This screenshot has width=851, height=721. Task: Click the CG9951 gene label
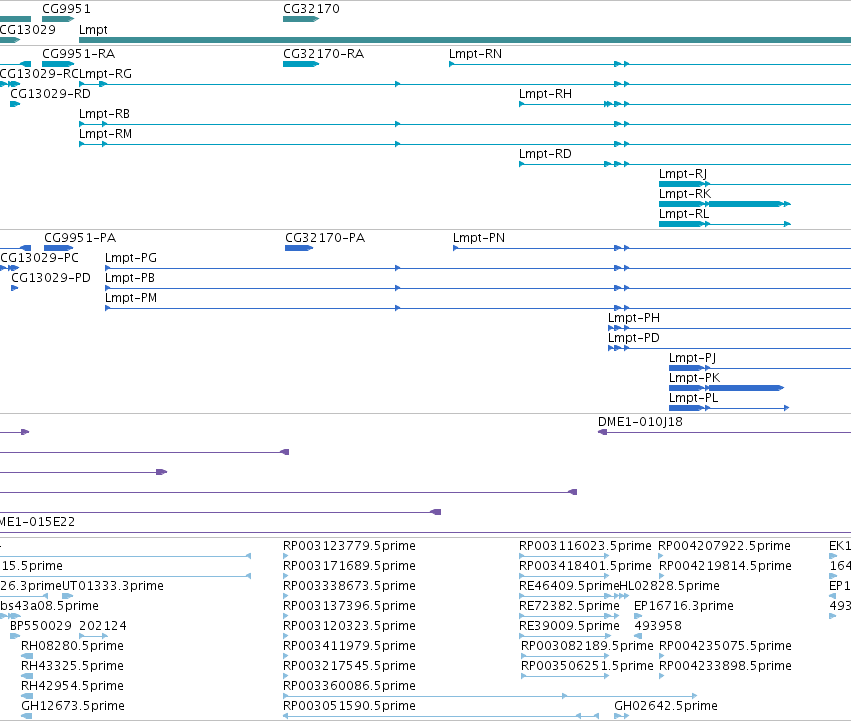[66, 9]
